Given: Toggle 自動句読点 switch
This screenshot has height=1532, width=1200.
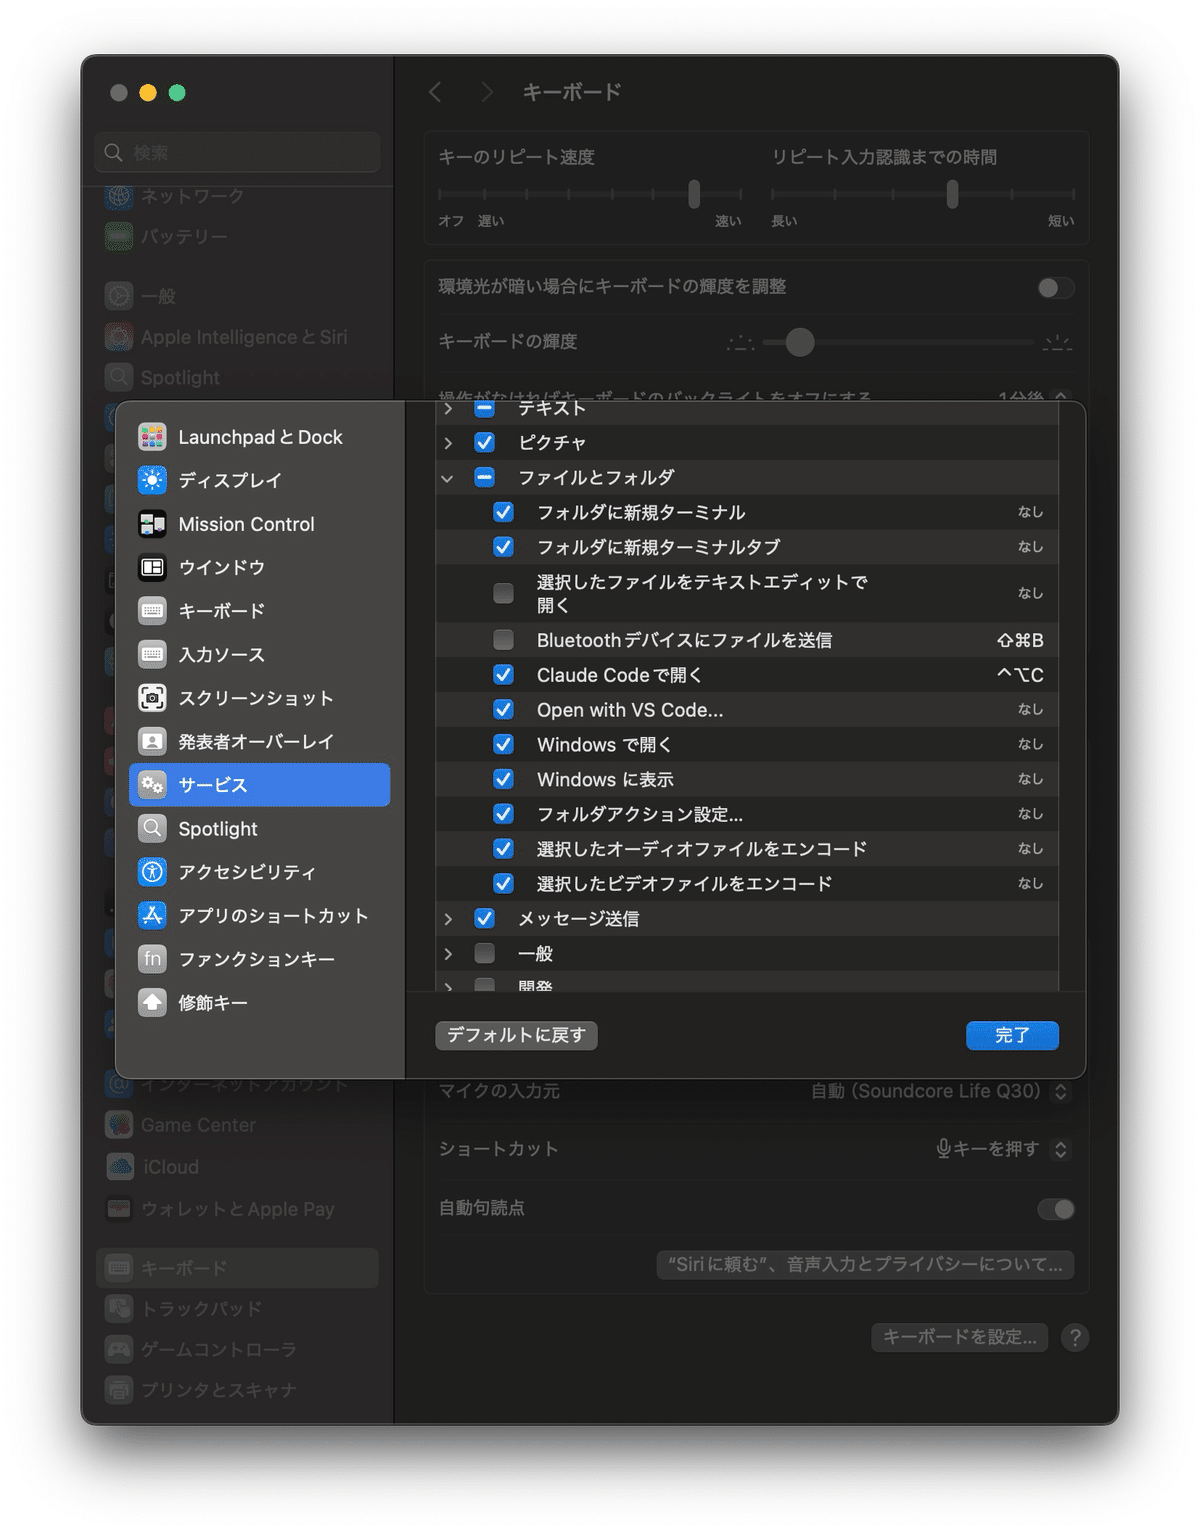Looking at the screenshot, I should tap(1056, 1209).
